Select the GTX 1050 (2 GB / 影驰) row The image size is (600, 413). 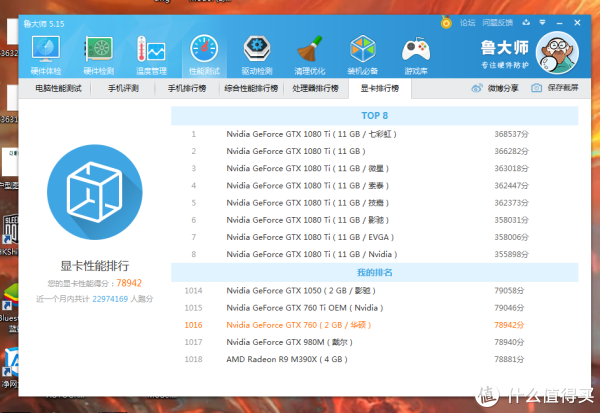(x=374, y=291)
